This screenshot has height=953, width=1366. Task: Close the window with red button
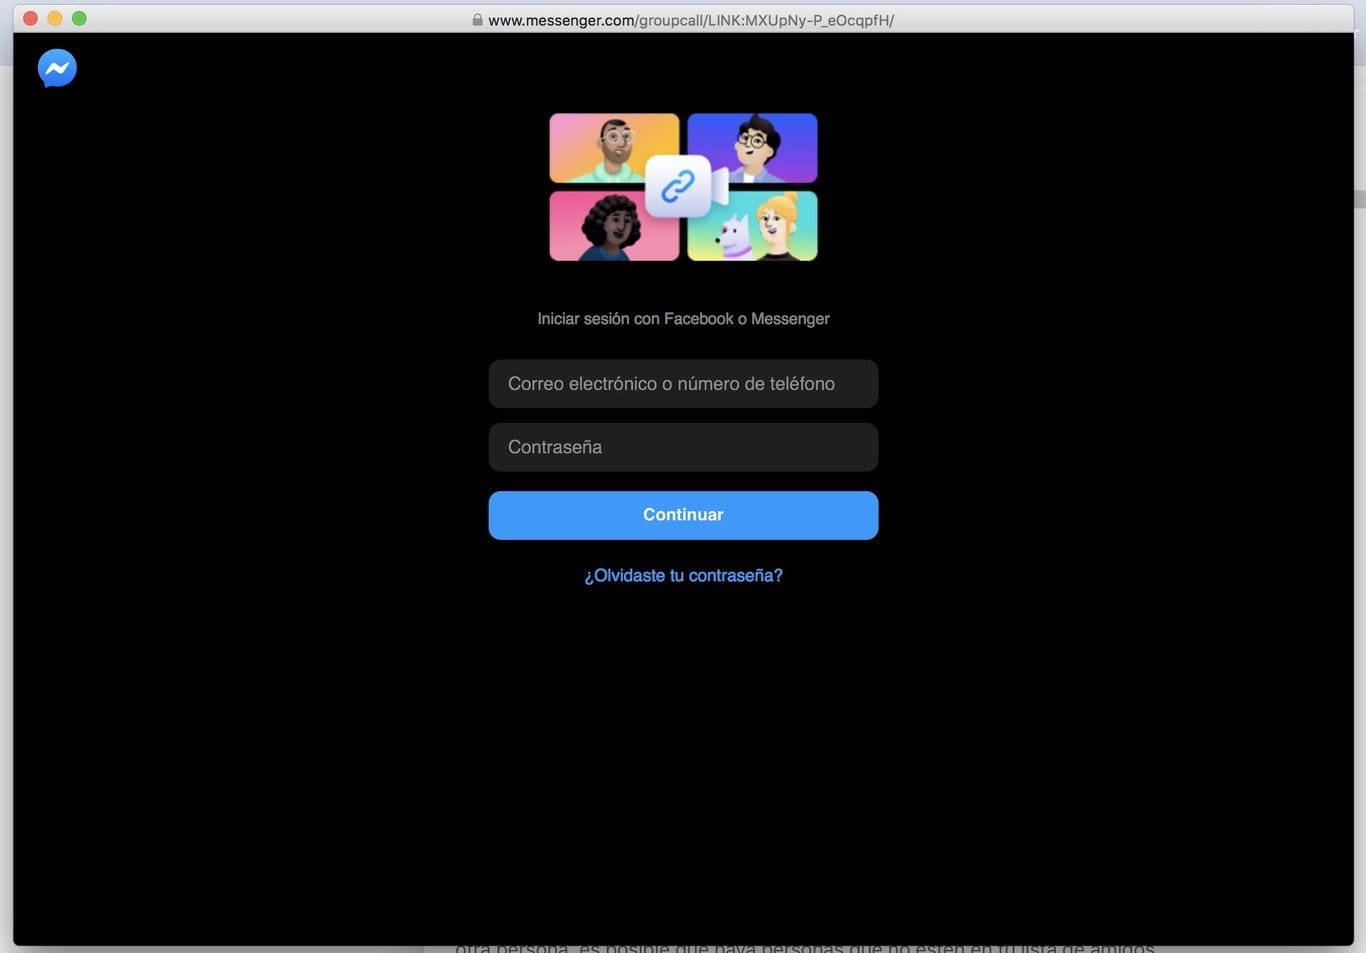pyautogui.click(x=30, y=18)
